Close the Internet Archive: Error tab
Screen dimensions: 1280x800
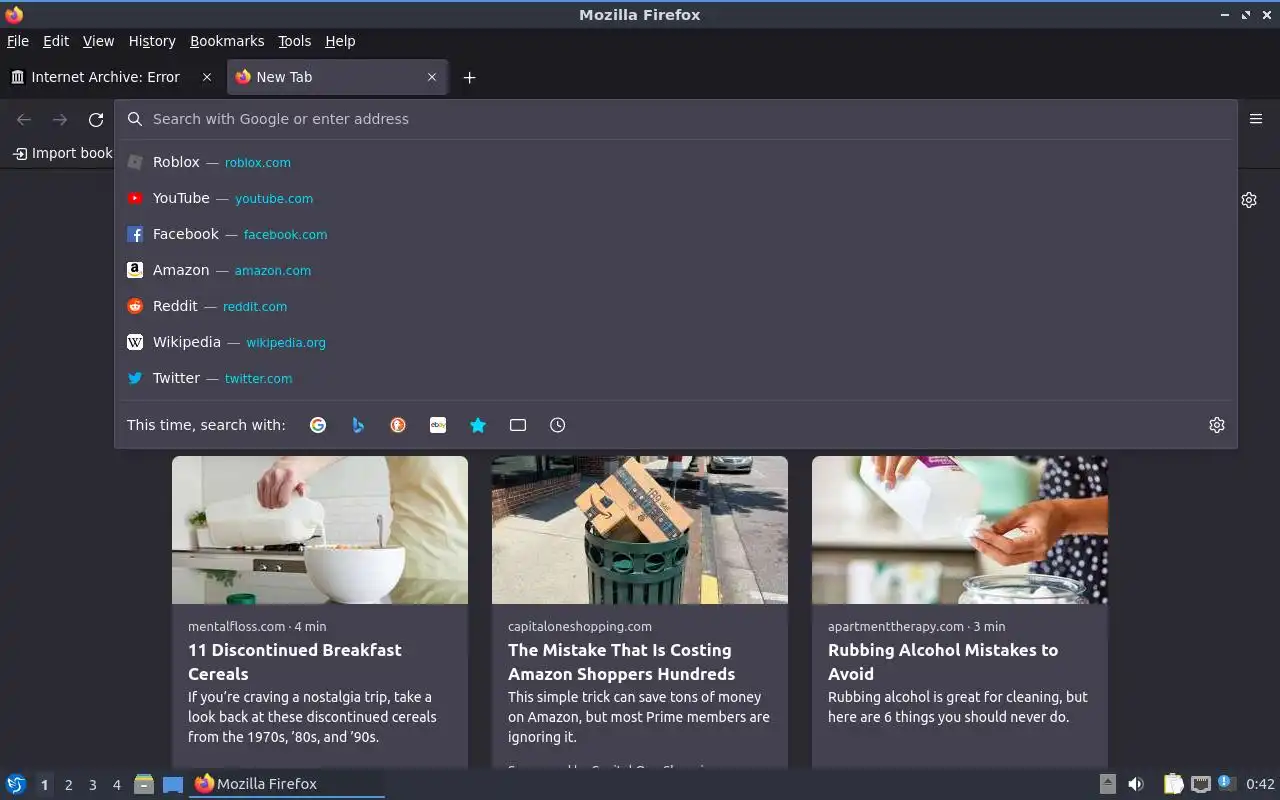tap(207, 77)
